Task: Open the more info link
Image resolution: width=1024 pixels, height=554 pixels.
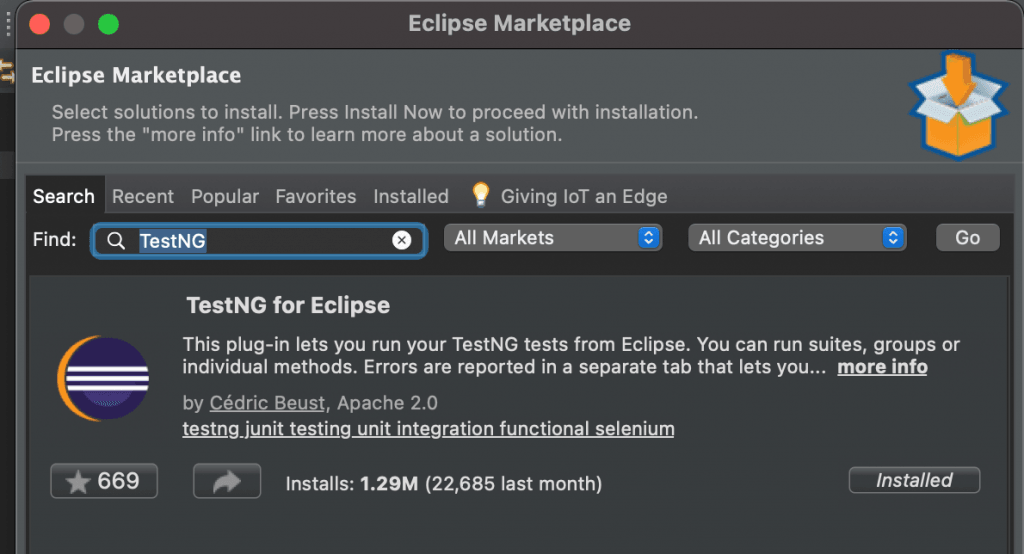Action: point(882,367)
